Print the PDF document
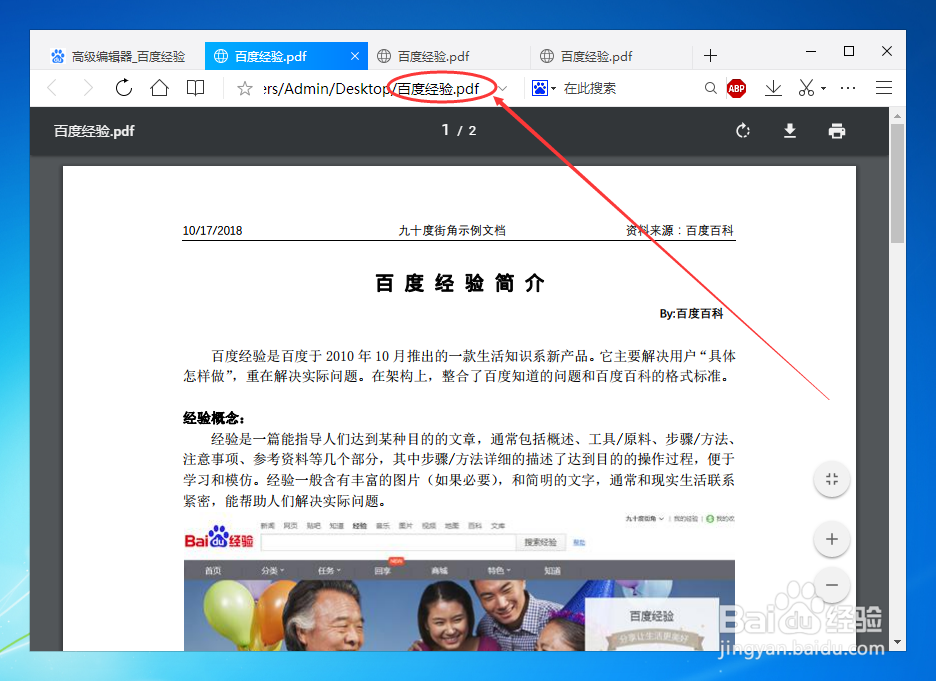Image resolution: width=936 pixels, height=681 pixels. click(837, 131)
